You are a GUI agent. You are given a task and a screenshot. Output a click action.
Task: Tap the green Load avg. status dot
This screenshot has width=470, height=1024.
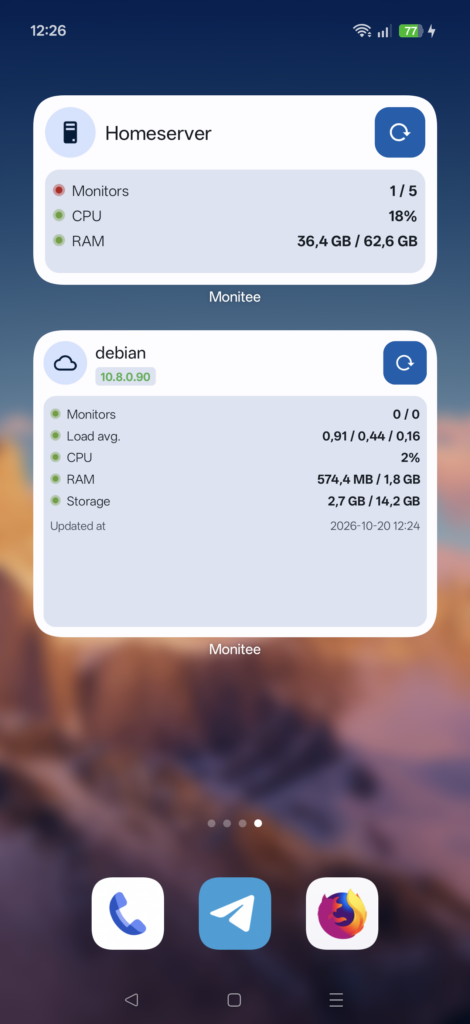pyautogui.click(x=55, y=436)
